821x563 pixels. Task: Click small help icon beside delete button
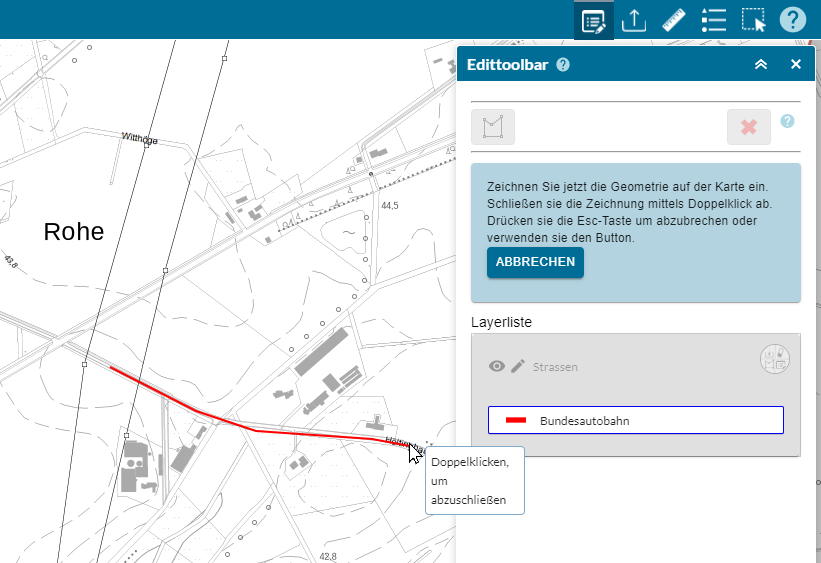point(787,121)
